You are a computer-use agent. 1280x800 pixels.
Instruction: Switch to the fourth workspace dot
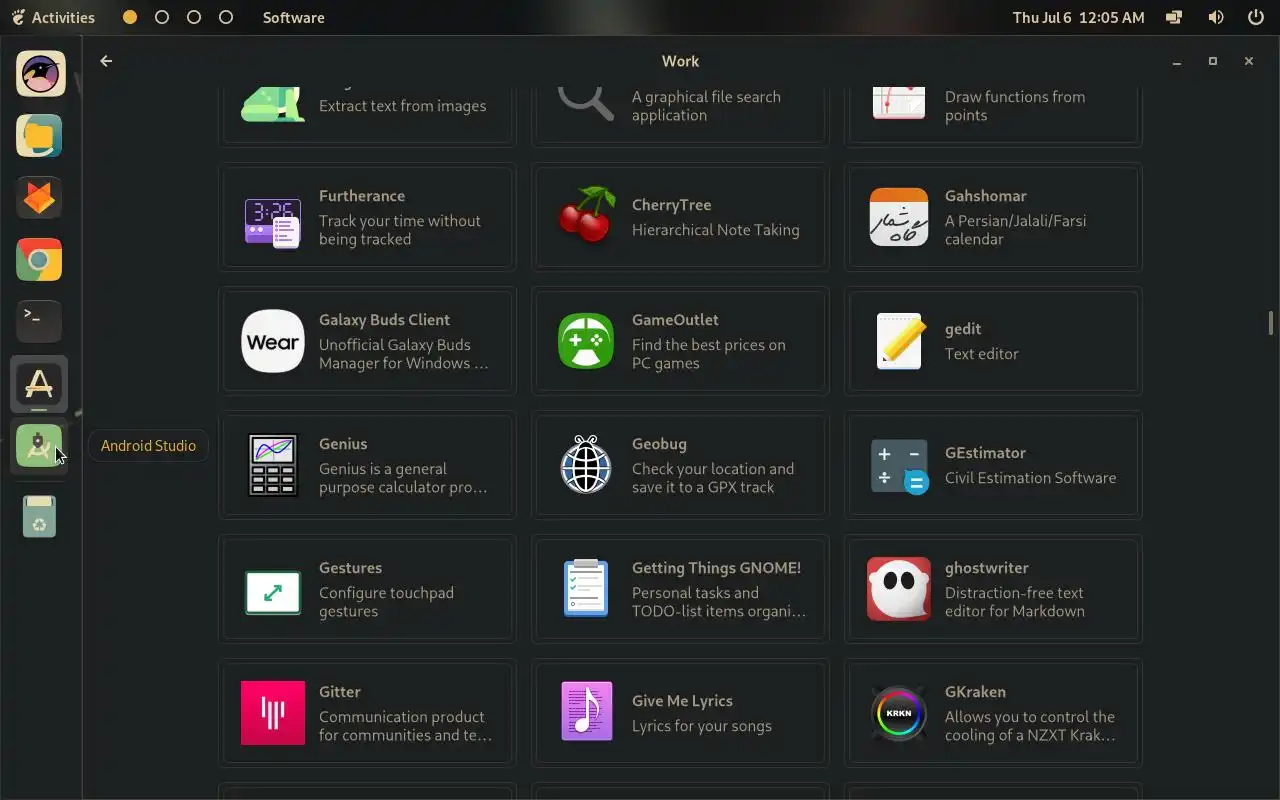[x=226, y=17]
